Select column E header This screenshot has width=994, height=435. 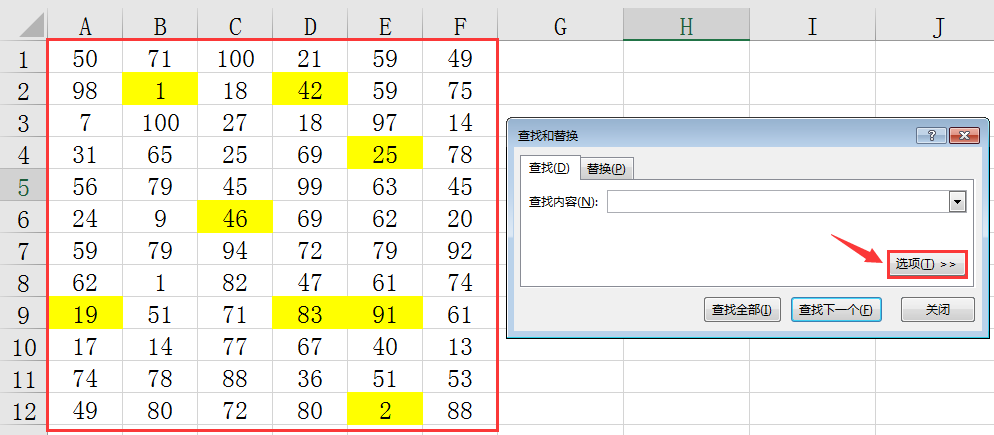[385, 26]
